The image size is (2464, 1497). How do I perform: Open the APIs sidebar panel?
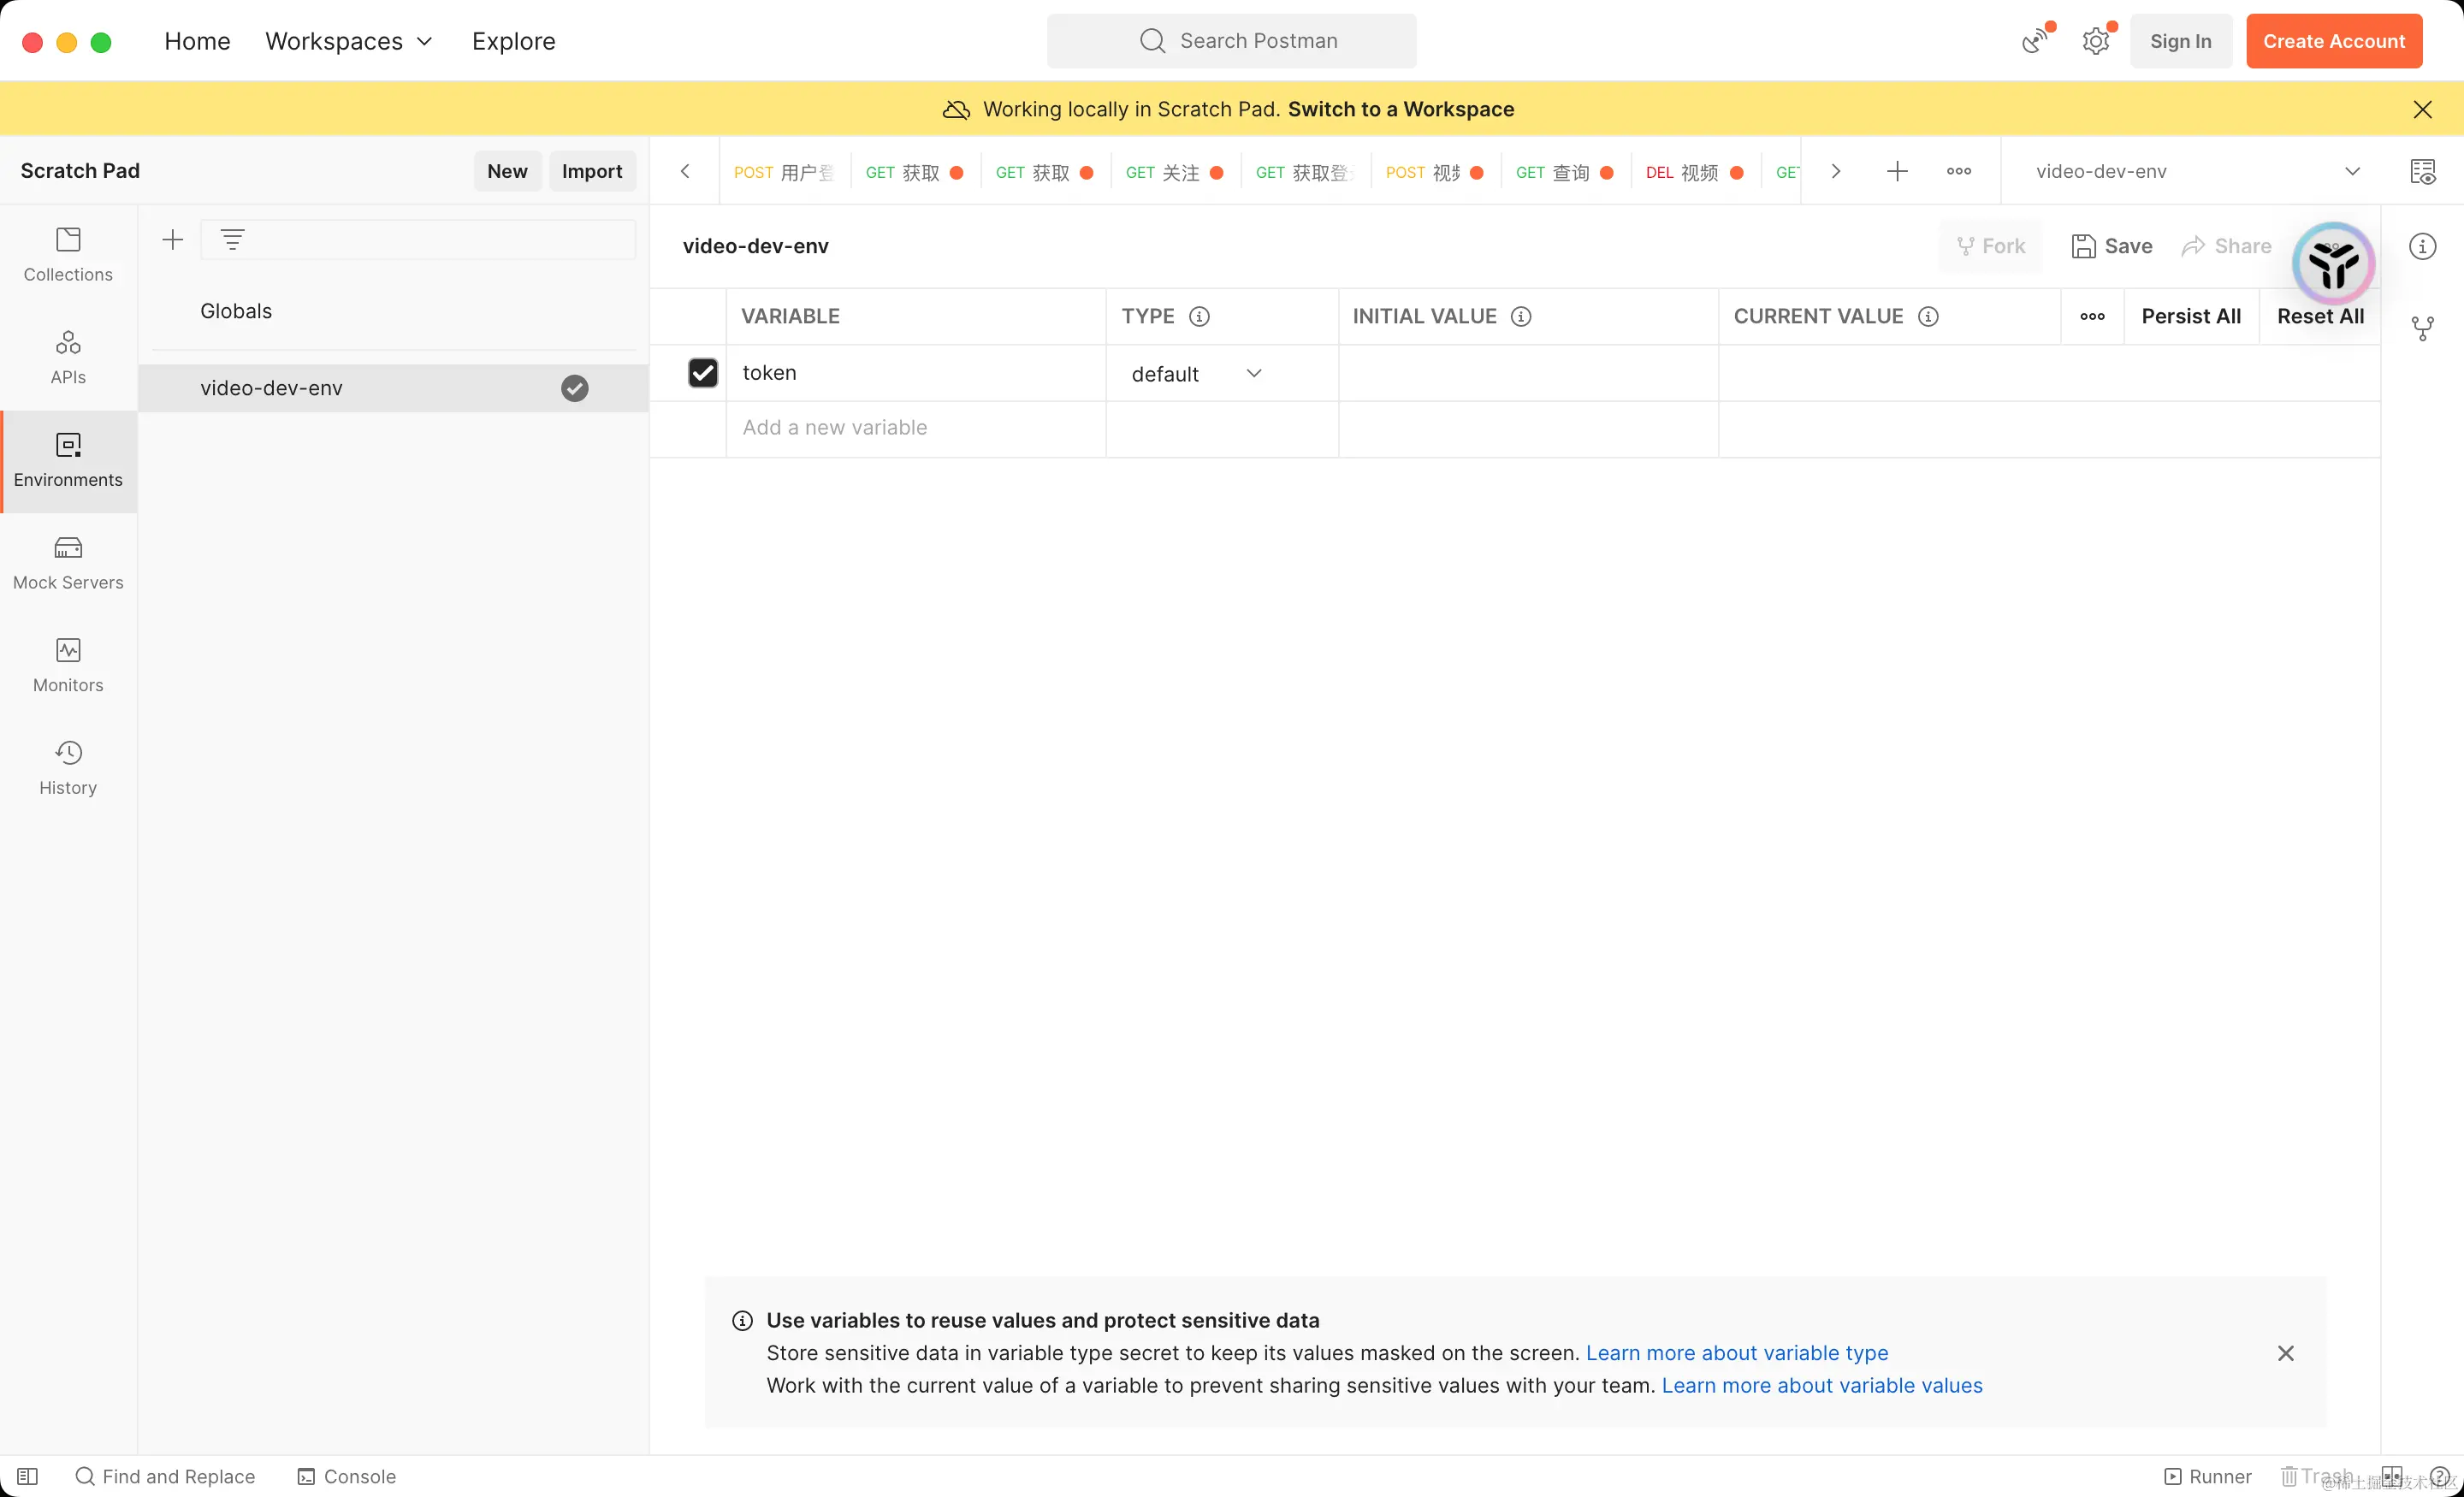(68, 357)
